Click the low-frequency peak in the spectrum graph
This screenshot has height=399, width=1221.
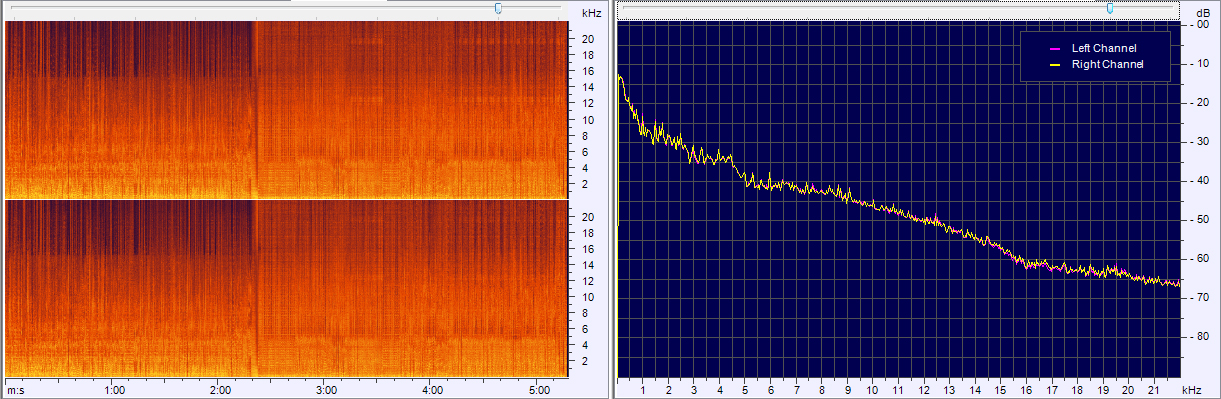point(620,76)
